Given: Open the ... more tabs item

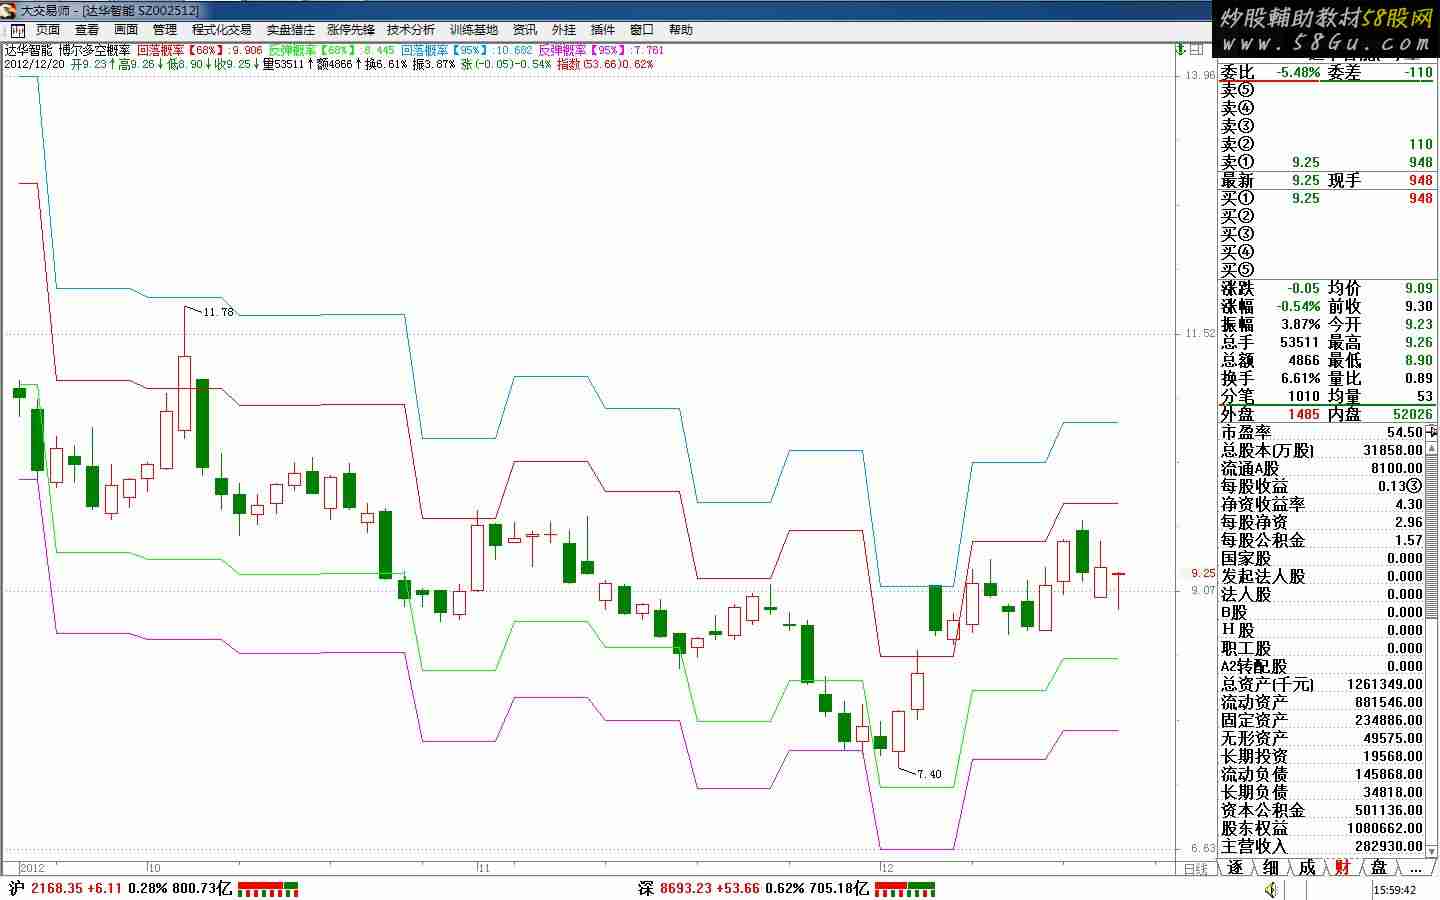Looking at the screenshot, I should (1415, 867).
